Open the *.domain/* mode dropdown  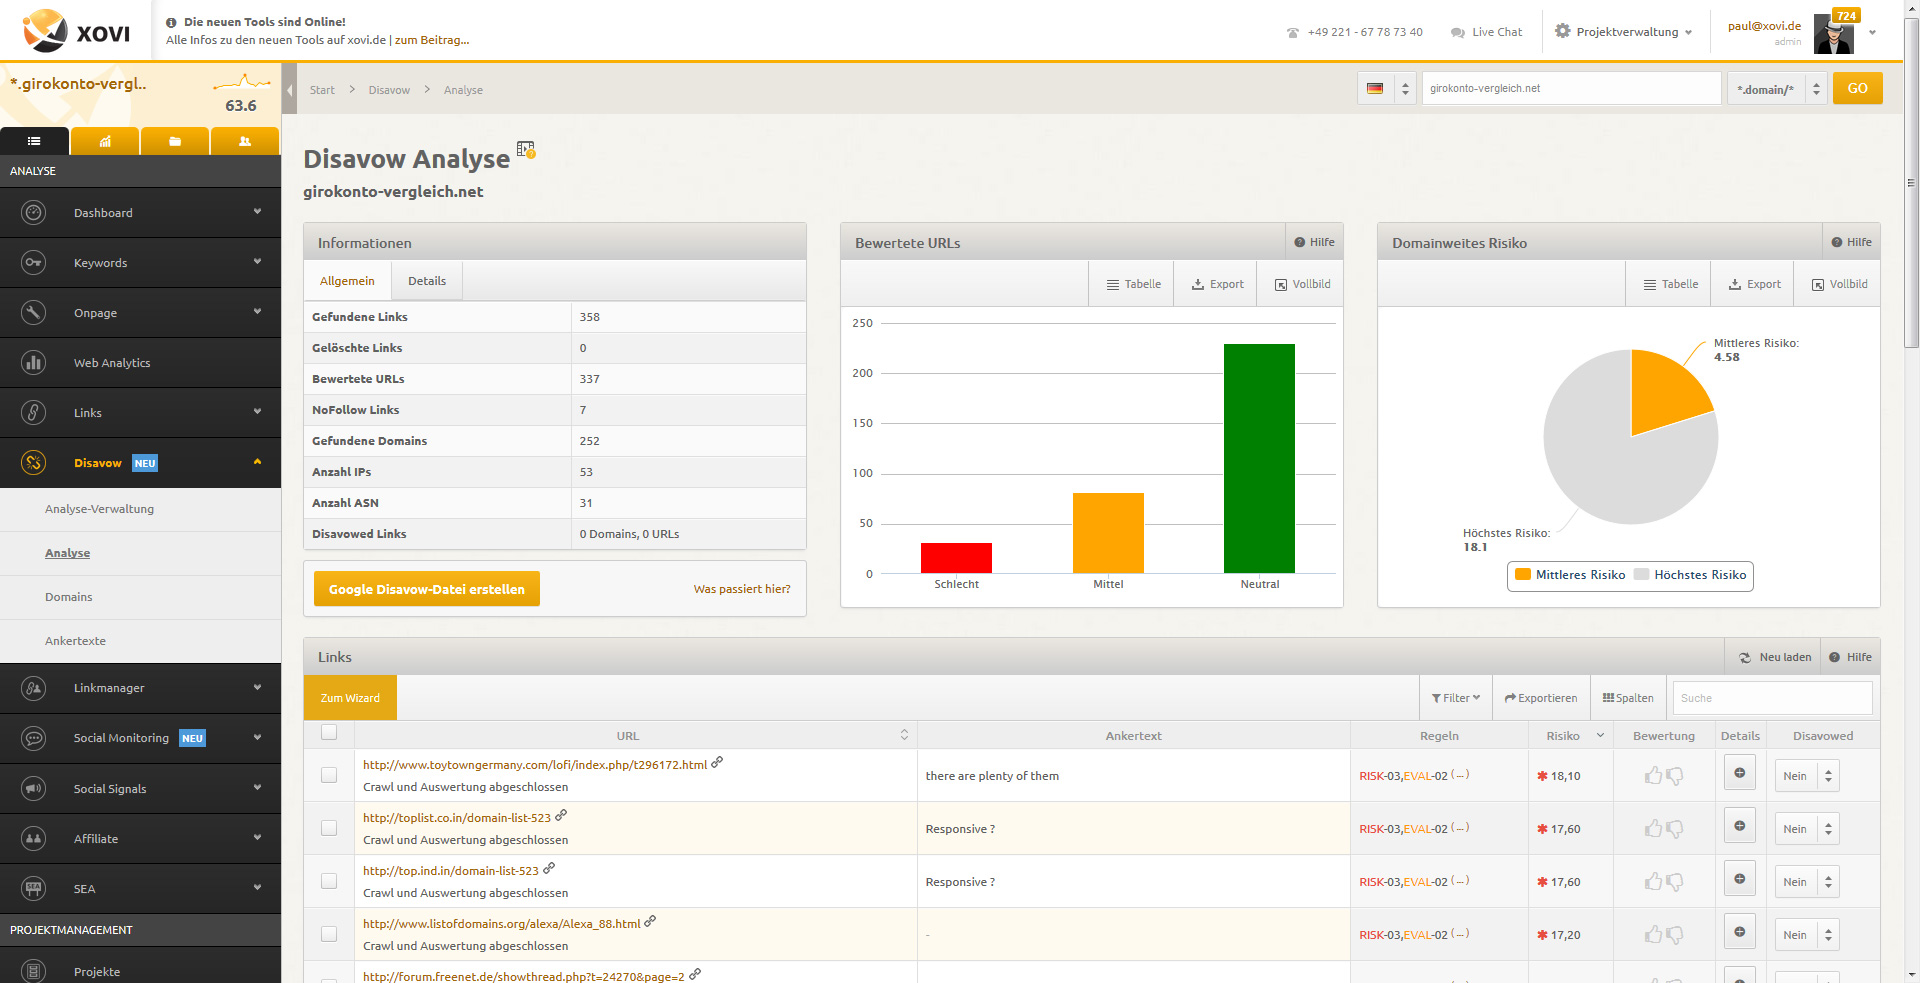click(x=1777, y=89)
